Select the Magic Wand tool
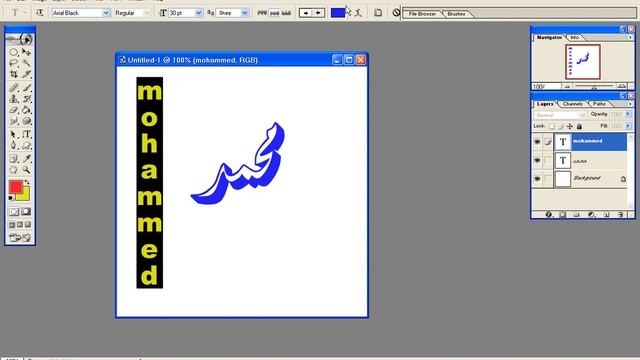Image resolution: width=640 pixels, height=360 pixels. pos(27,63)
